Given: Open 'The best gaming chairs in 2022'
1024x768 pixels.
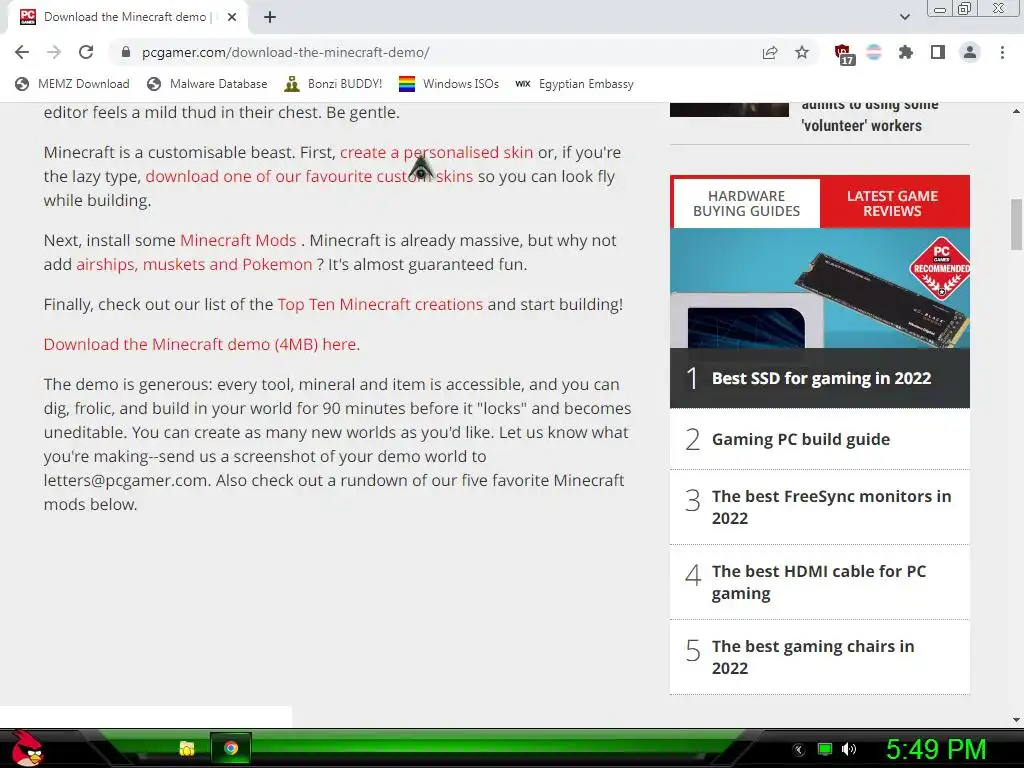Looking at the screenshot, I should pyautogui.click(x=812, y=657).
